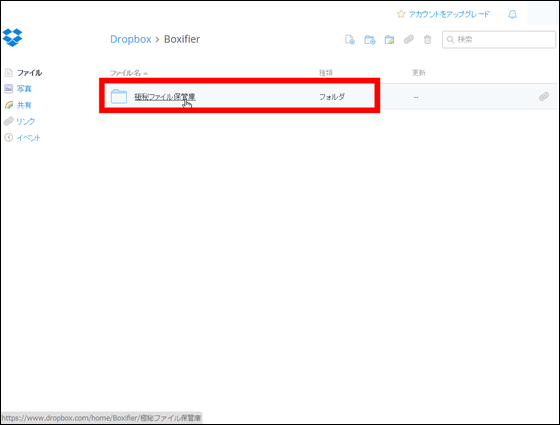Viewport: 560px width, 425px height.
Task: Click the Dropbox logo icon
Action: 12,38
